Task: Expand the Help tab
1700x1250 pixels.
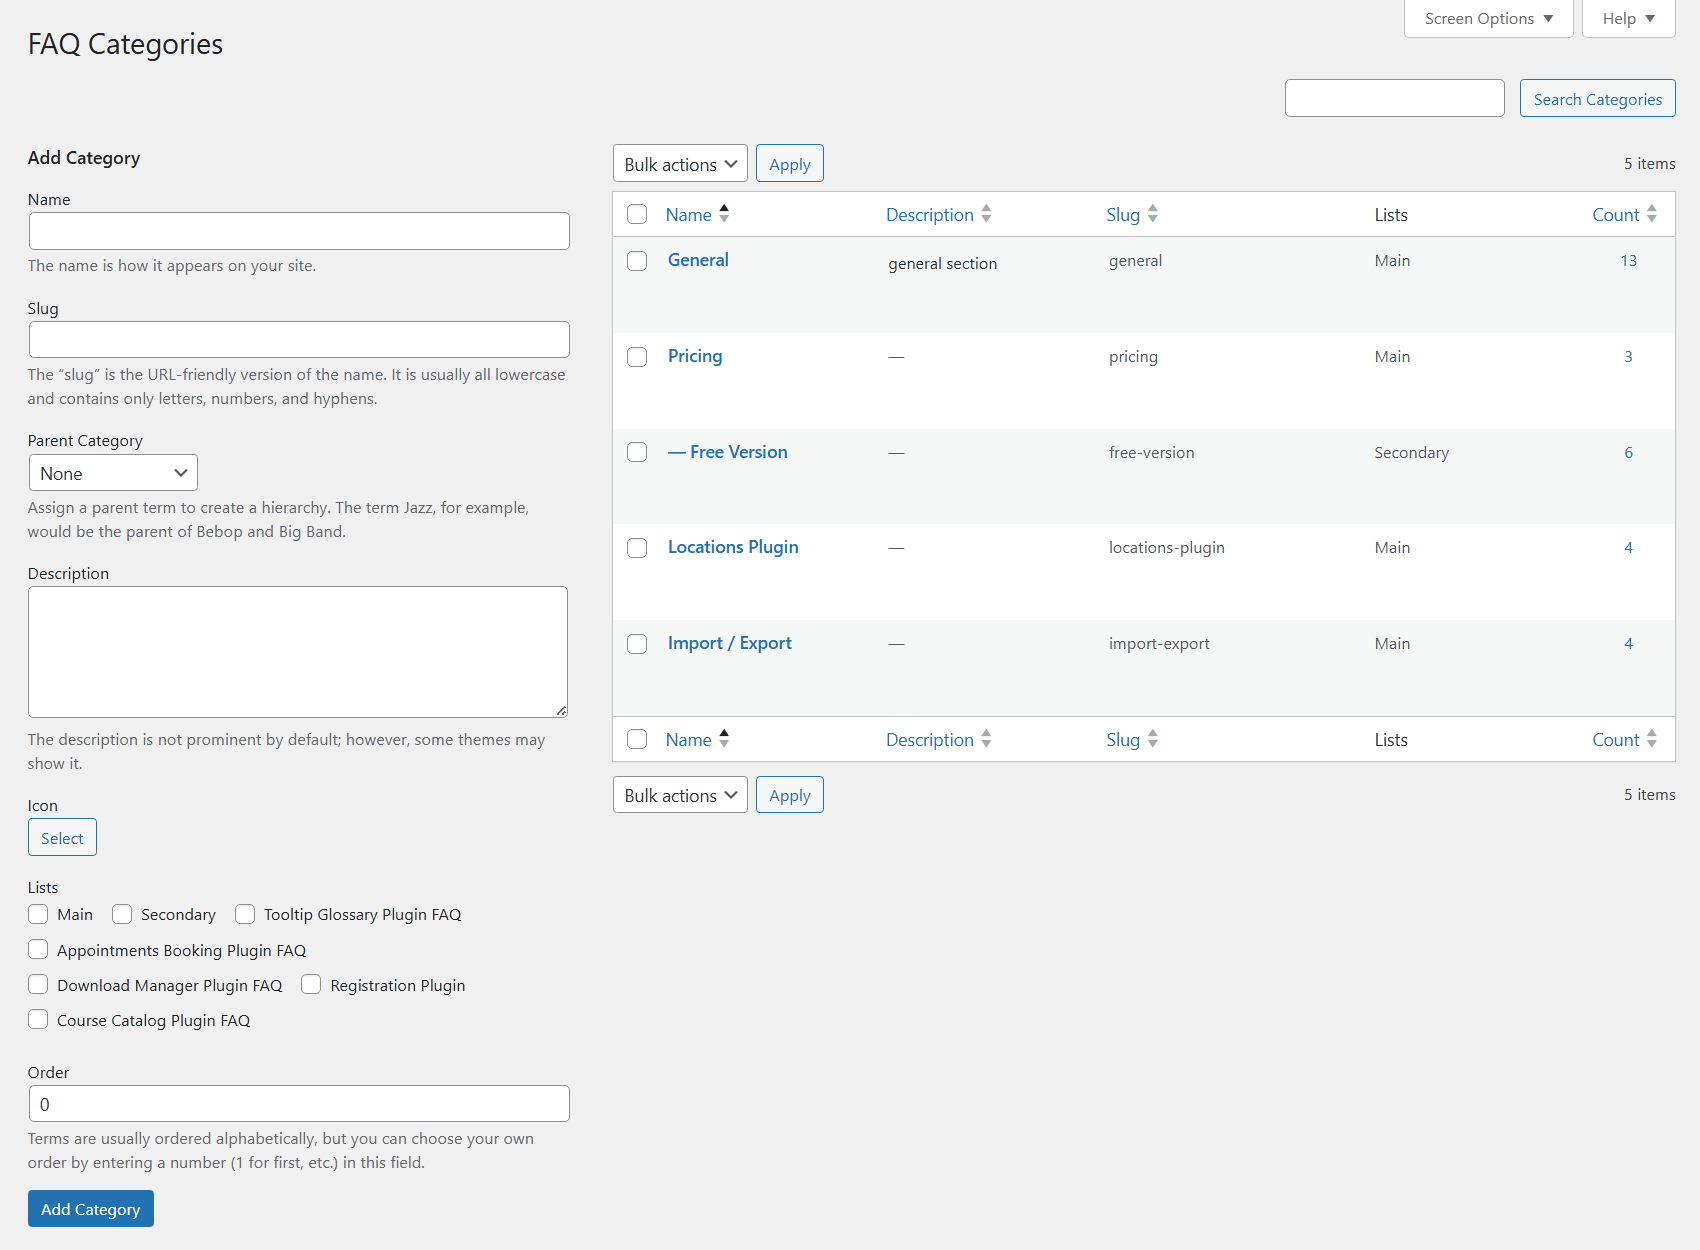Action: click(x=1628, y=19)
